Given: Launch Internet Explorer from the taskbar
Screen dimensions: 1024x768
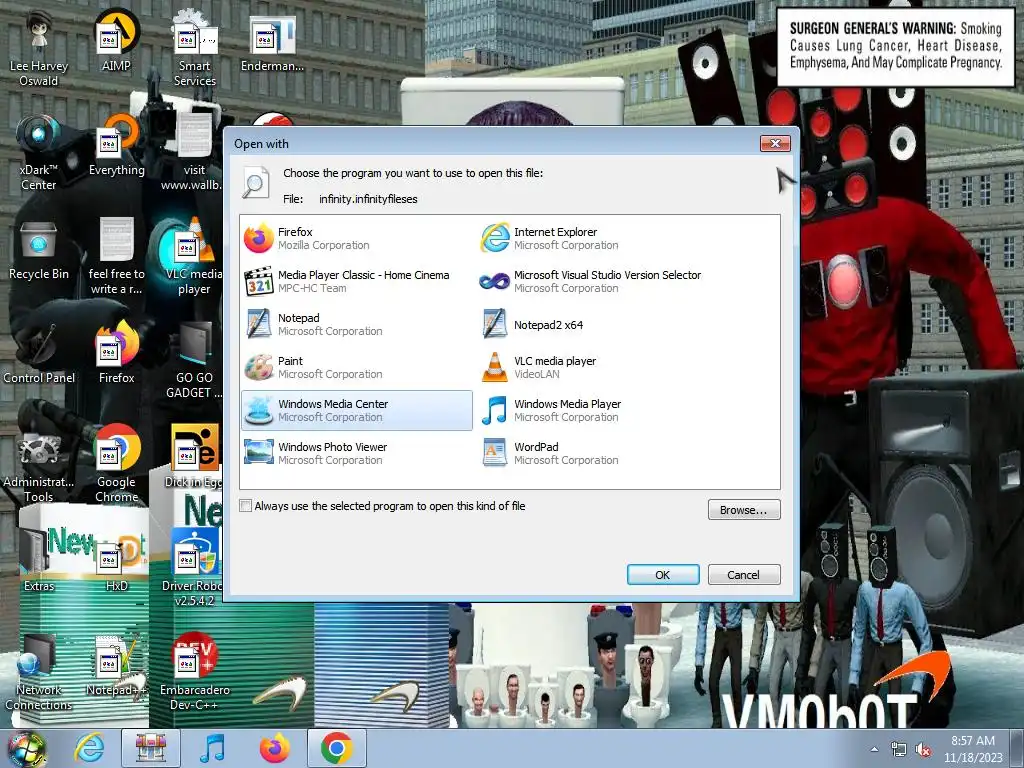Looking at the screenshot, I should pos(89,748).
